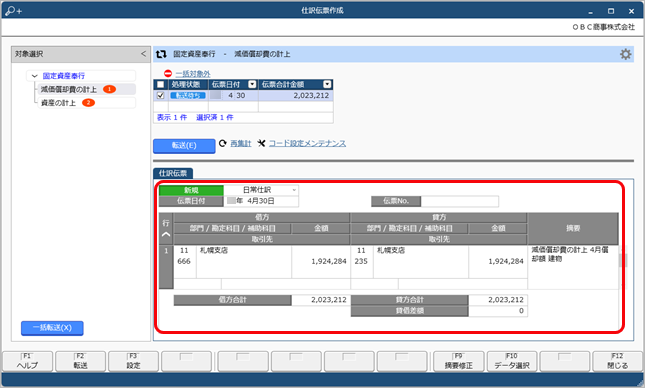Click the F12 閉じる function key
This screenshot has height=388, width=645.
(617, 361)
